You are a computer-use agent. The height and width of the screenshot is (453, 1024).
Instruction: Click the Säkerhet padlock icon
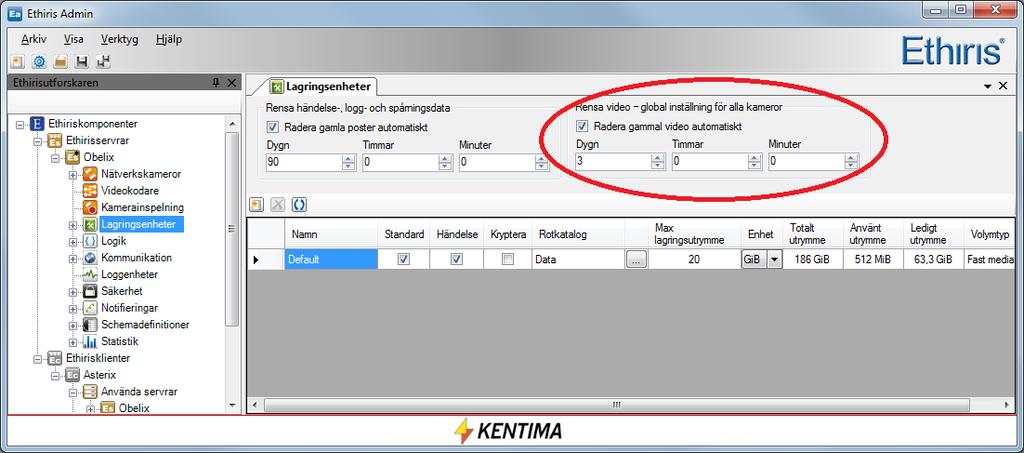click(x=90, y=291)
